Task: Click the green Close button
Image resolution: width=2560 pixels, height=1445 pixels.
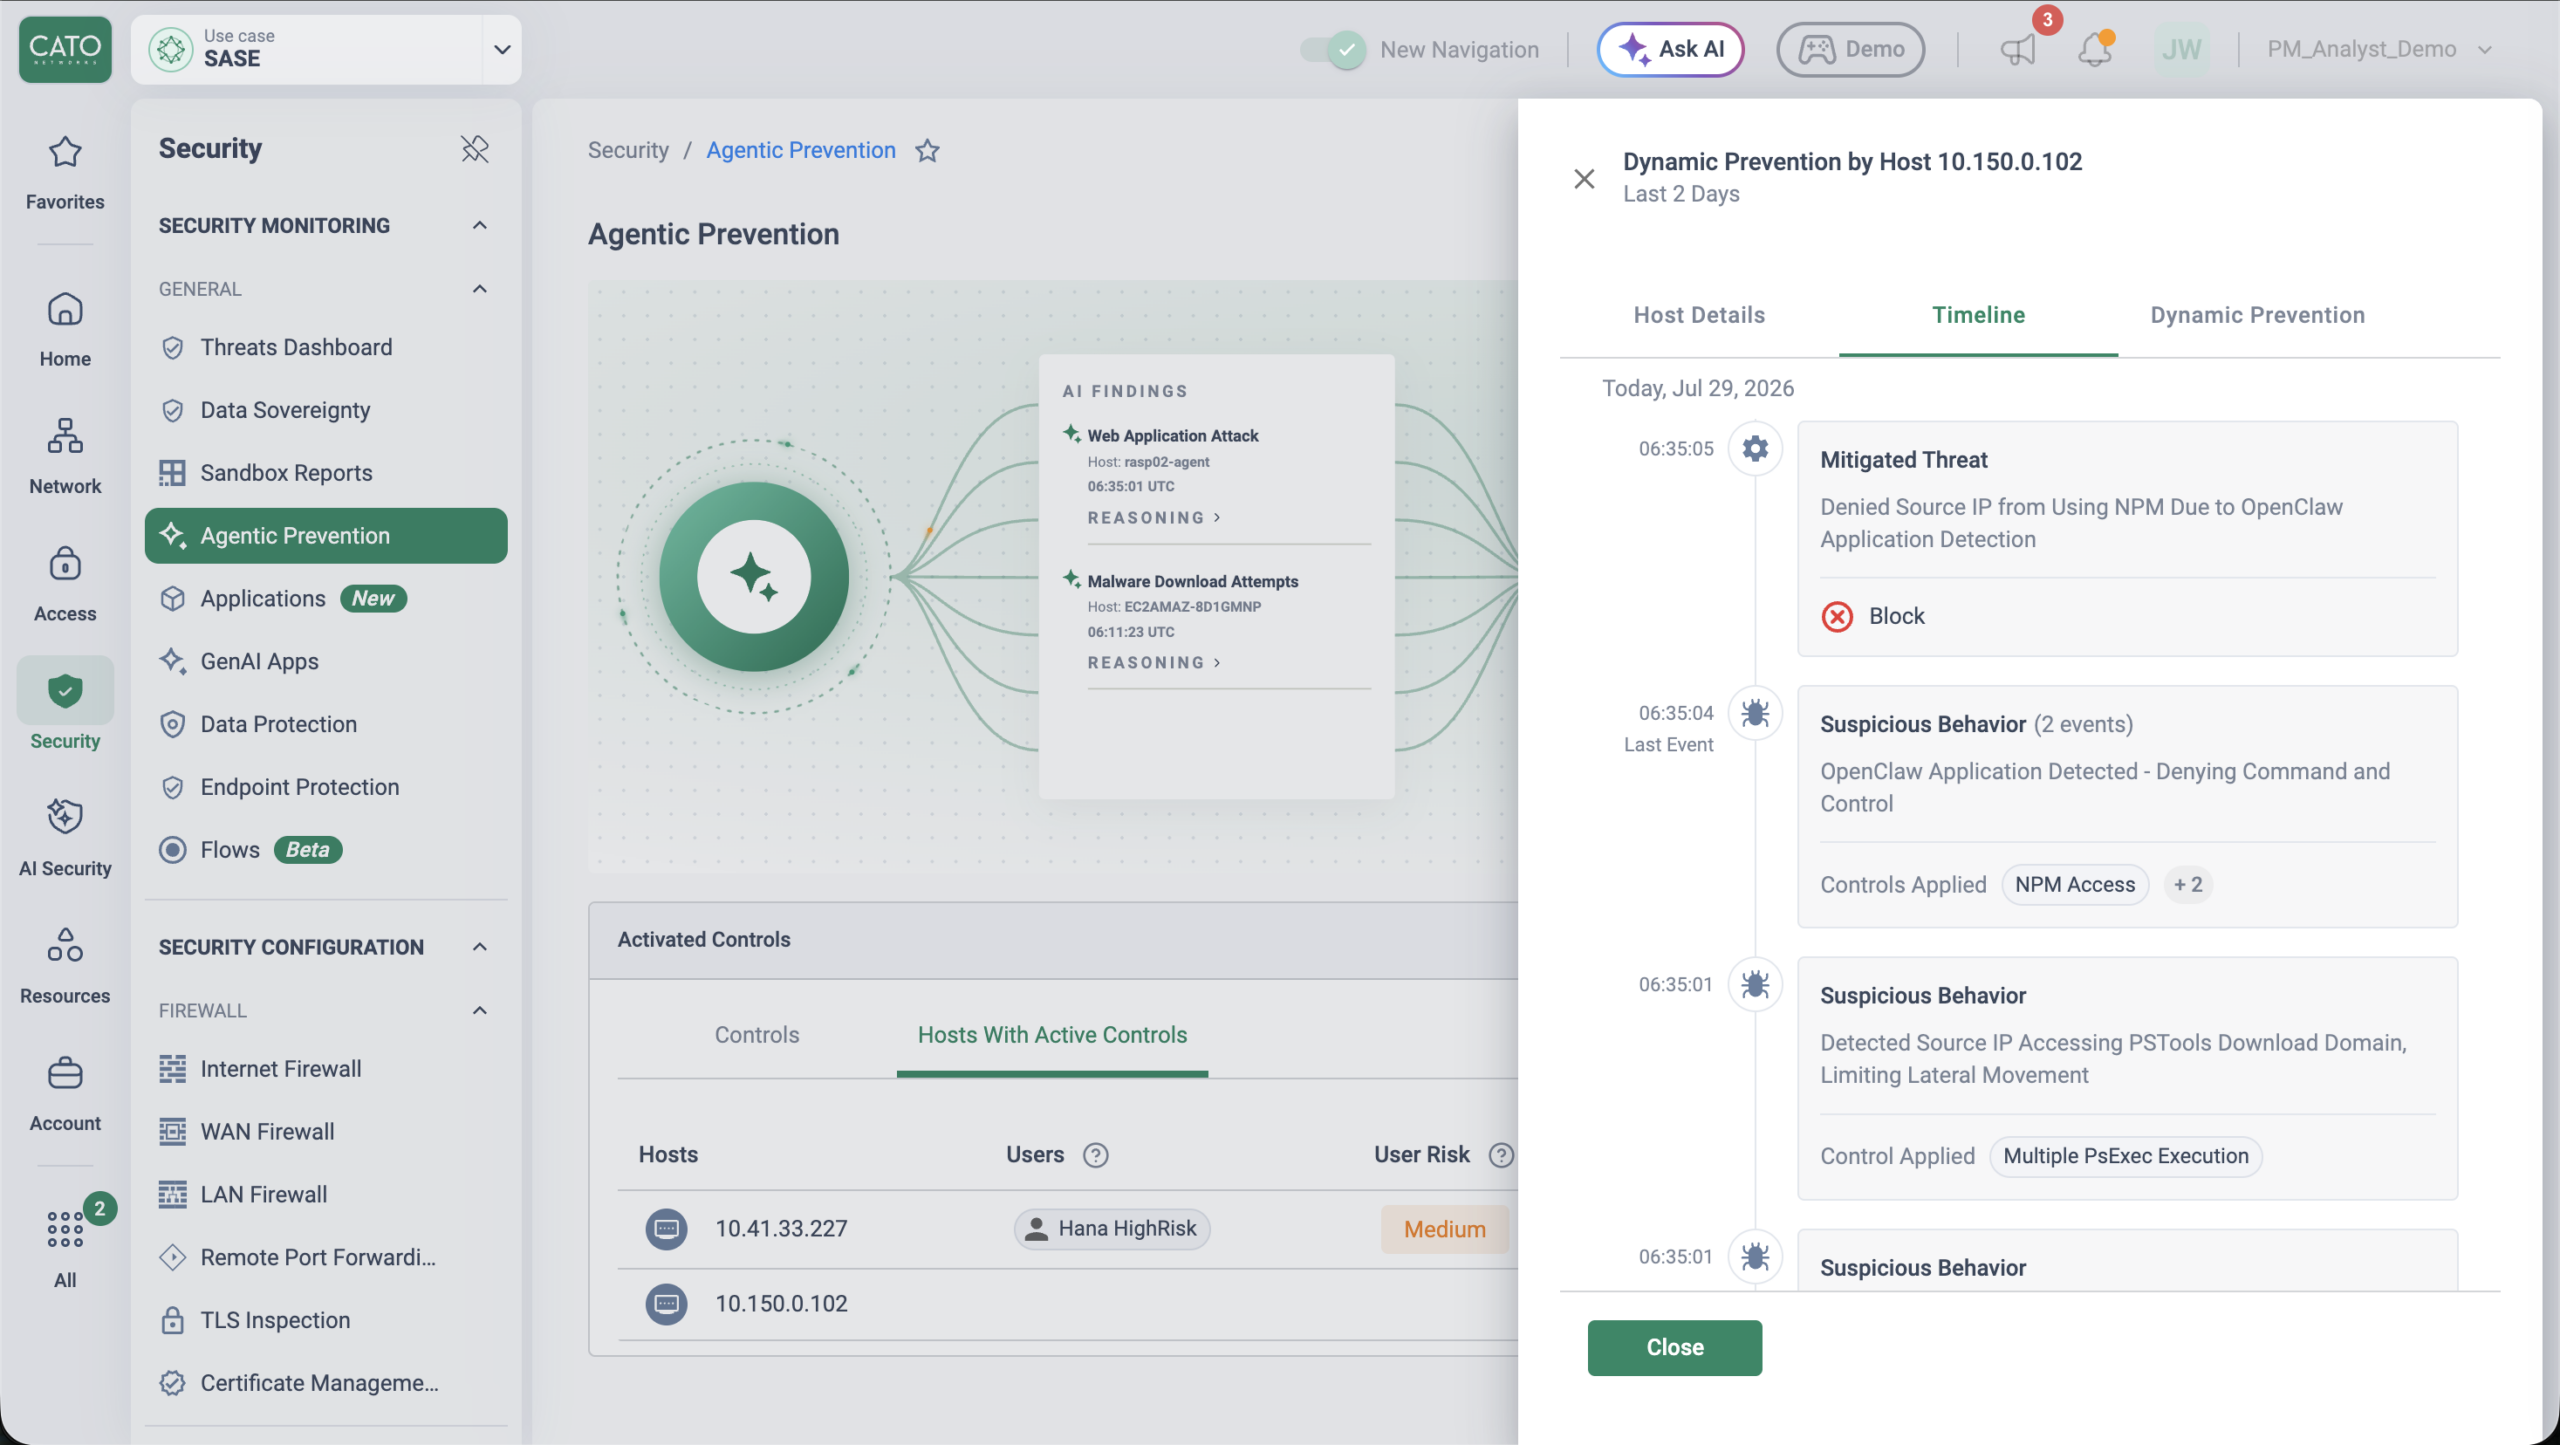Action: click(x=1674, y=1348)
